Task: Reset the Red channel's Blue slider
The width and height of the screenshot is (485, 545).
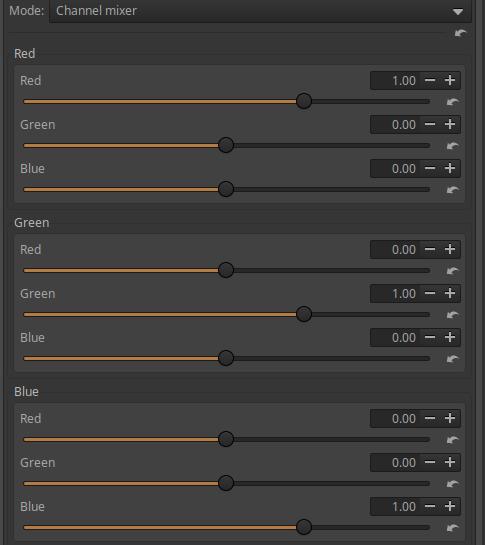Action: 452,190
